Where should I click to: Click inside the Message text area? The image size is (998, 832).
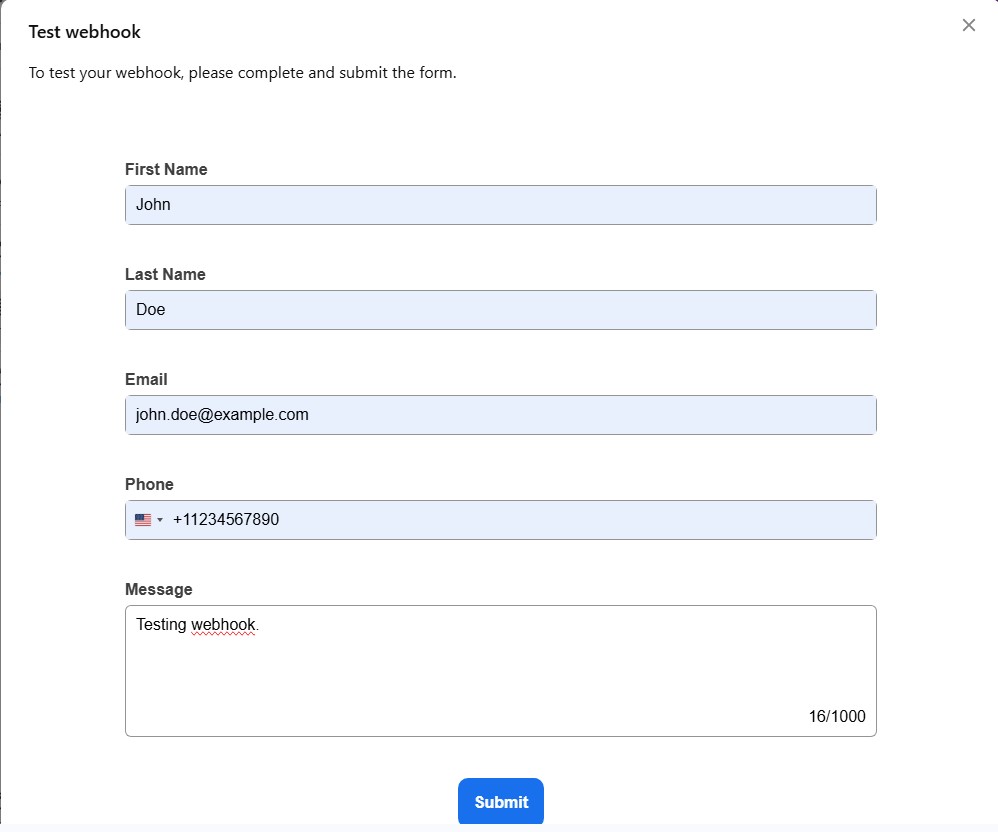[501, 671]
